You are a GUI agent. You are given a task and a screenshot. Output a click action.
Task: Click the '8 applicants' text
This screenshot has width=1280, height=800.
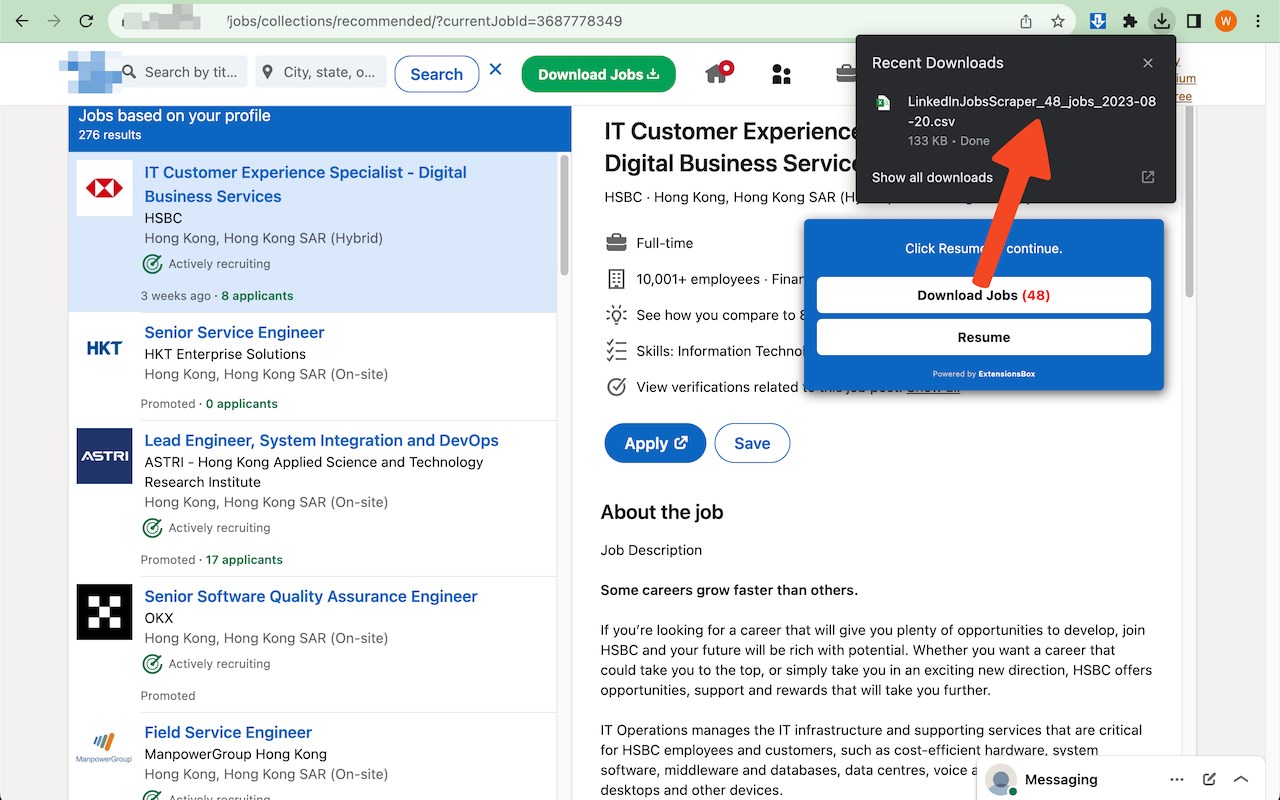(257, 296)
